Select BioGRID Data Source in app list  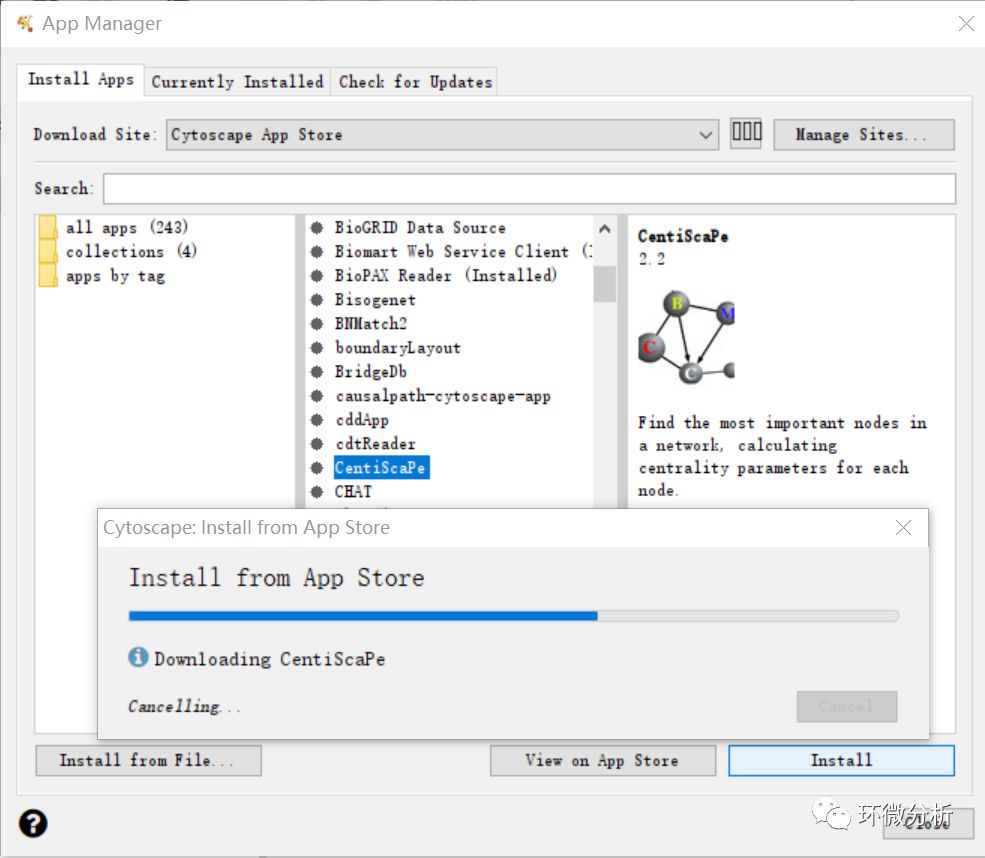(x=420, y=227)
